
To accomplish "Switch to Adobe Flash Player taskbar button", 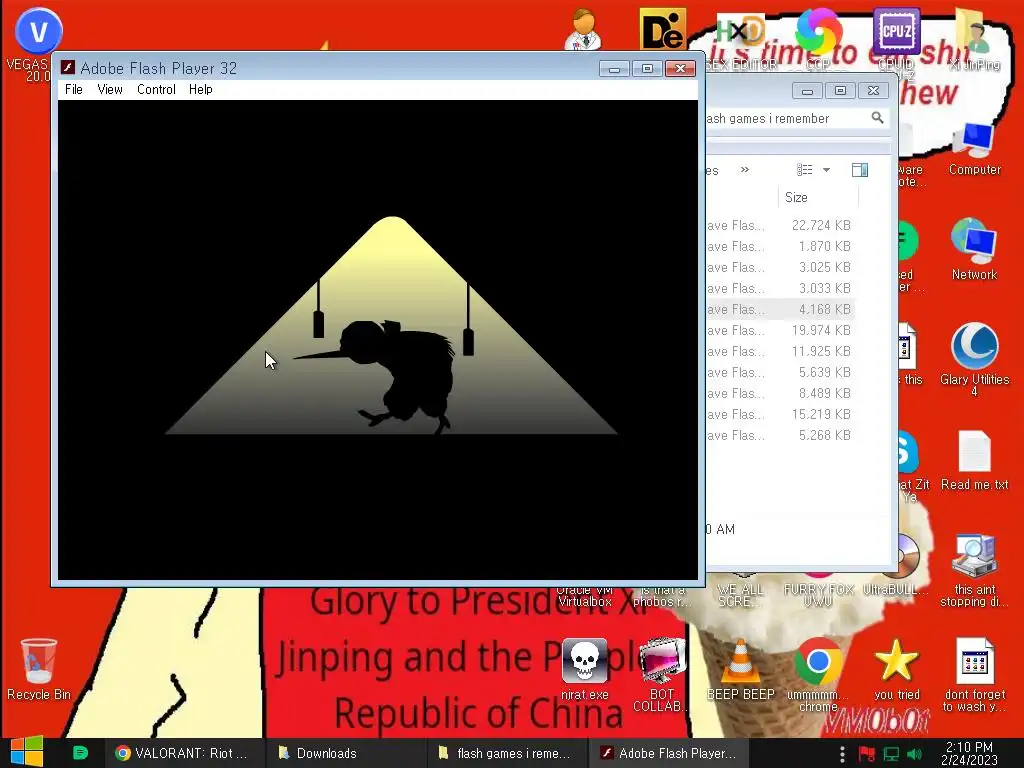I will click(x=669, y=753).
